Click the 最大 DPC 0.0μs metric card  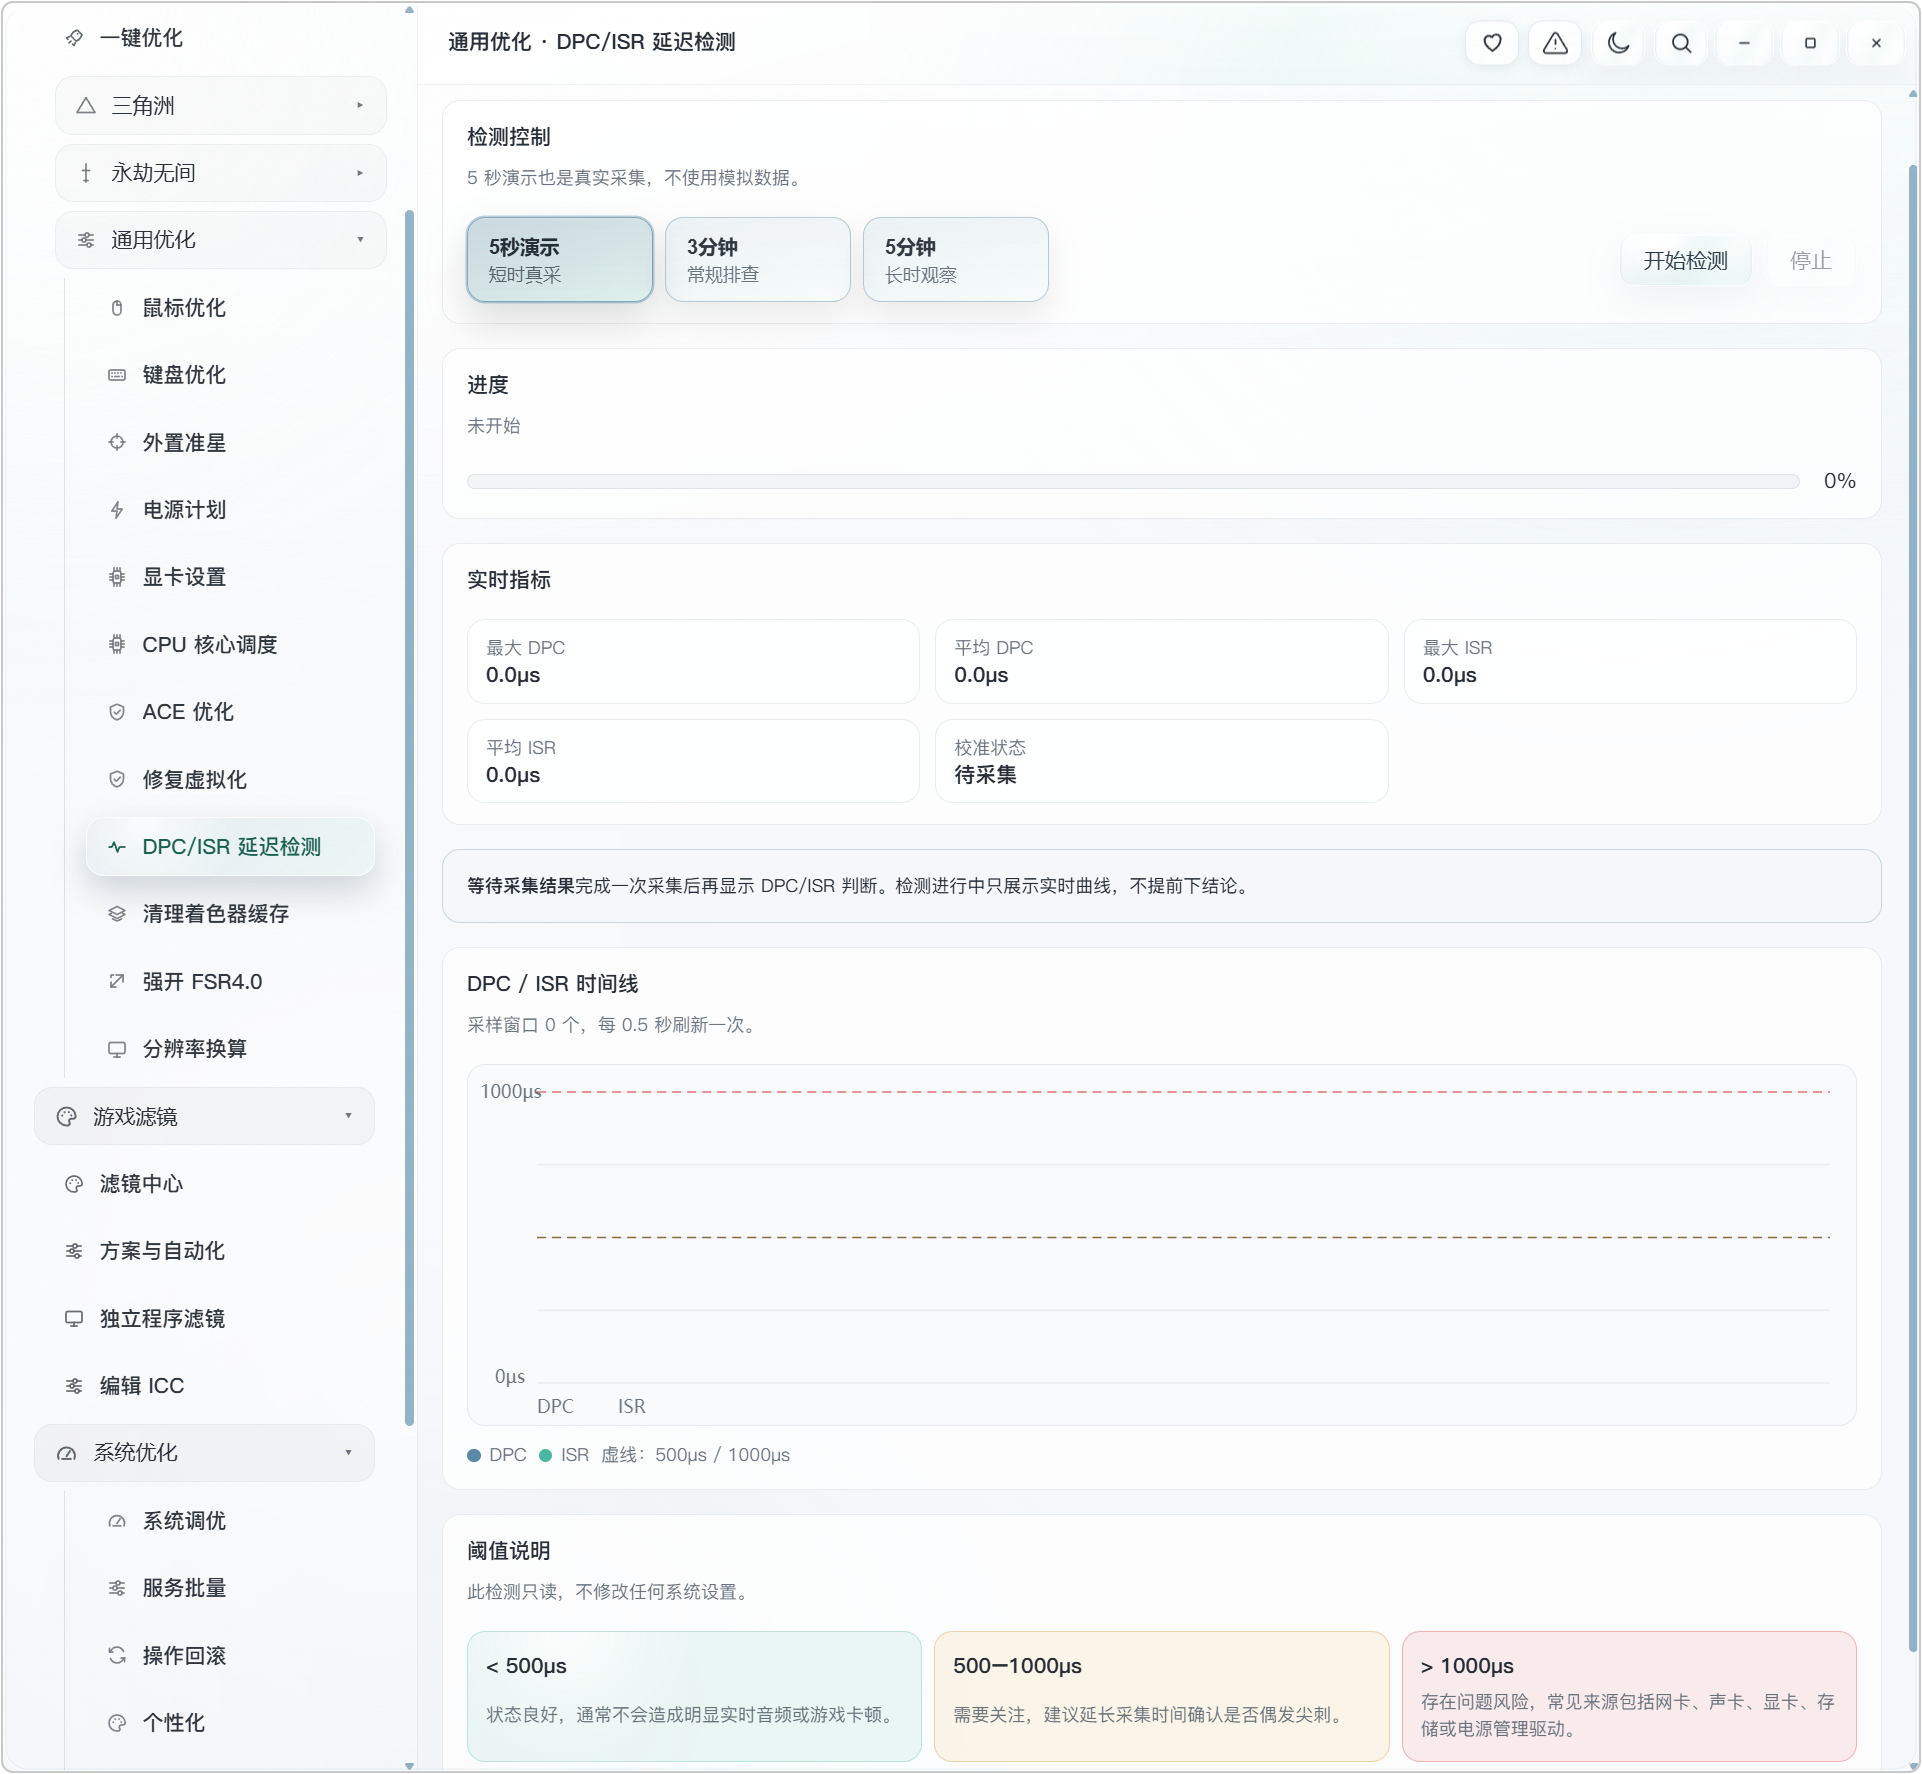pos(693,661)
